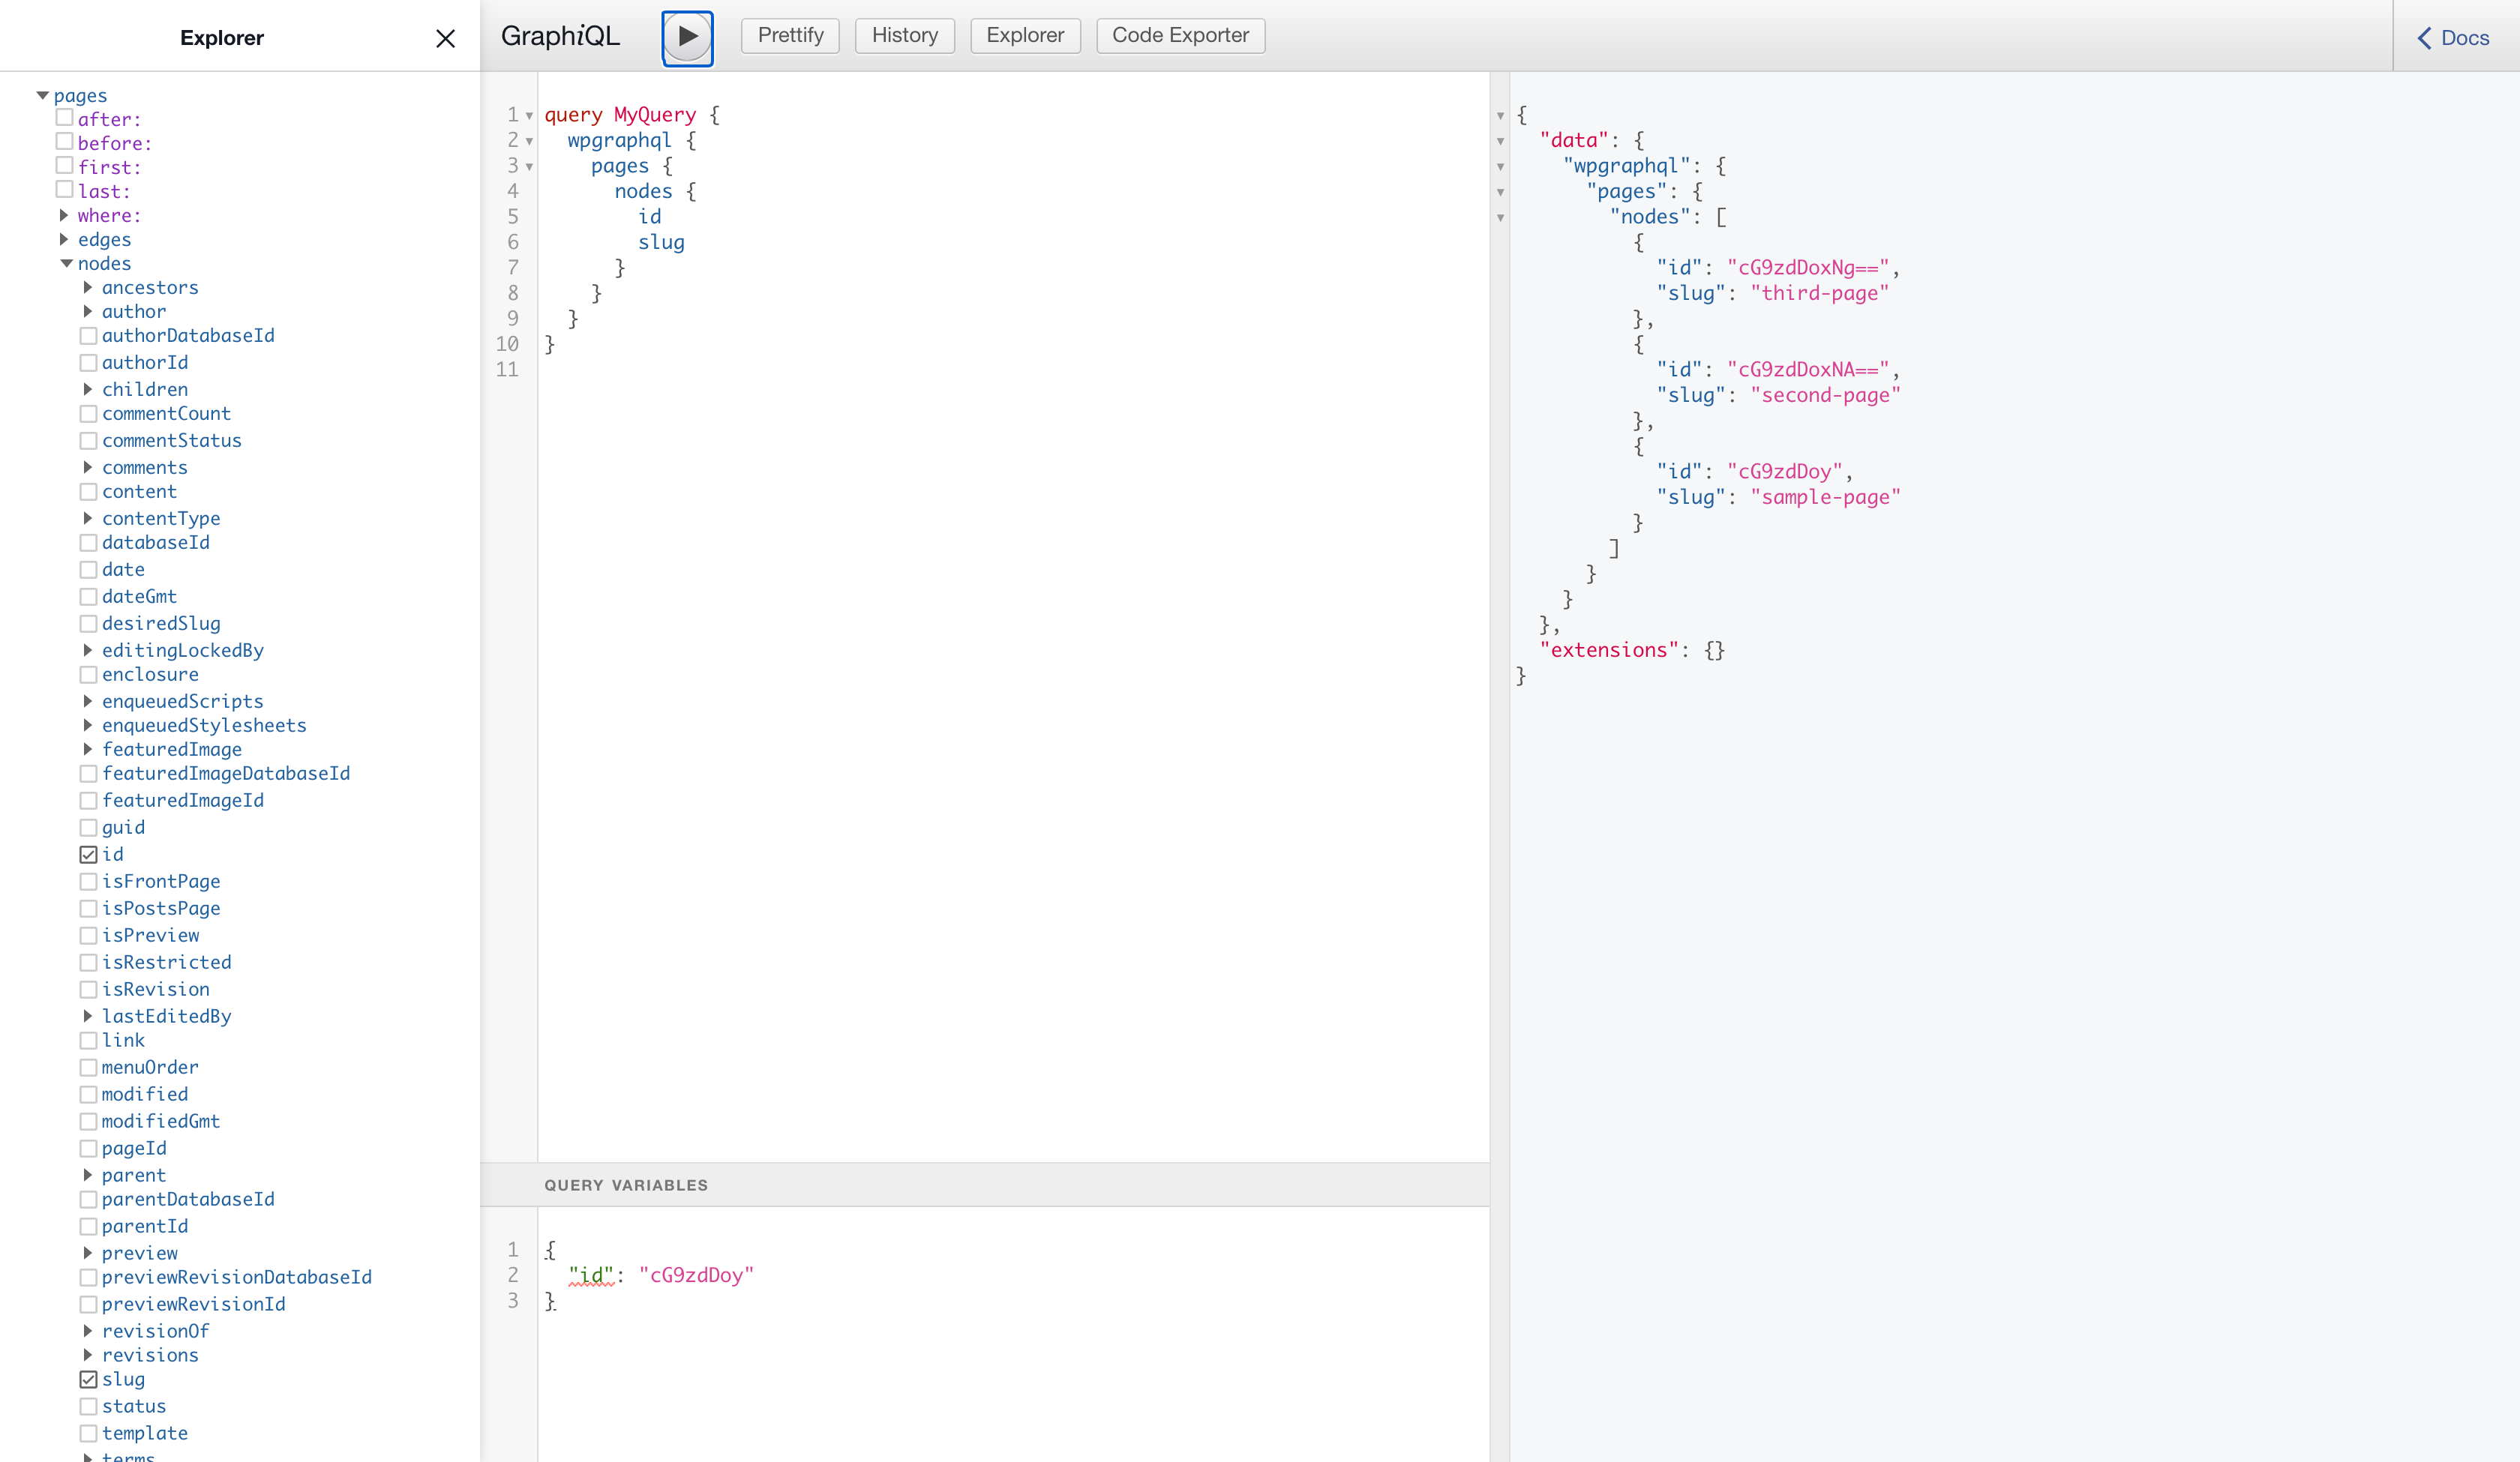
Task: Collapse the "data" object in the result pane
Action: 1500,141
